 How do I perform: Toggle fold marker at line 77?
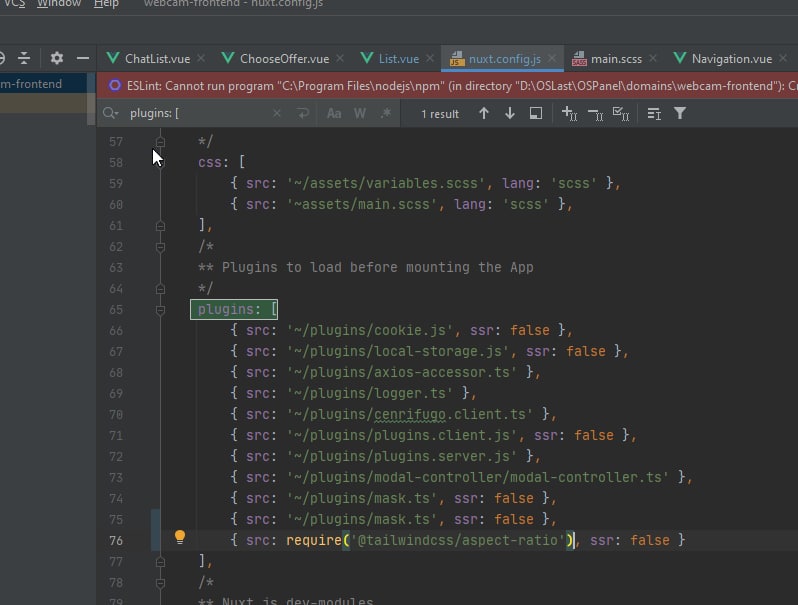tap(160, 562)
